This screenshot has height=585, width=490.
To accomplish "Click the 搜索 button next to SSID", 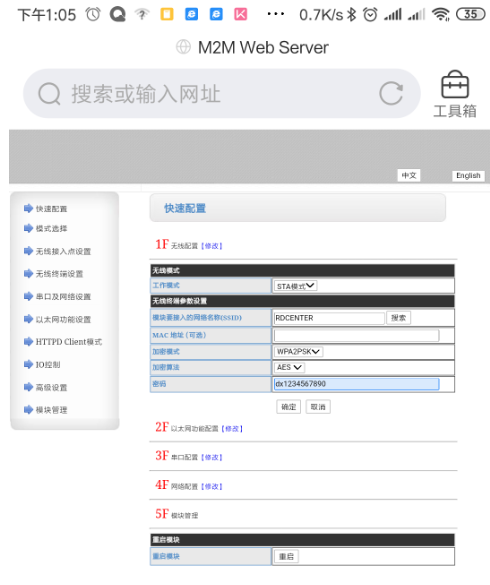I will (398, 318).
